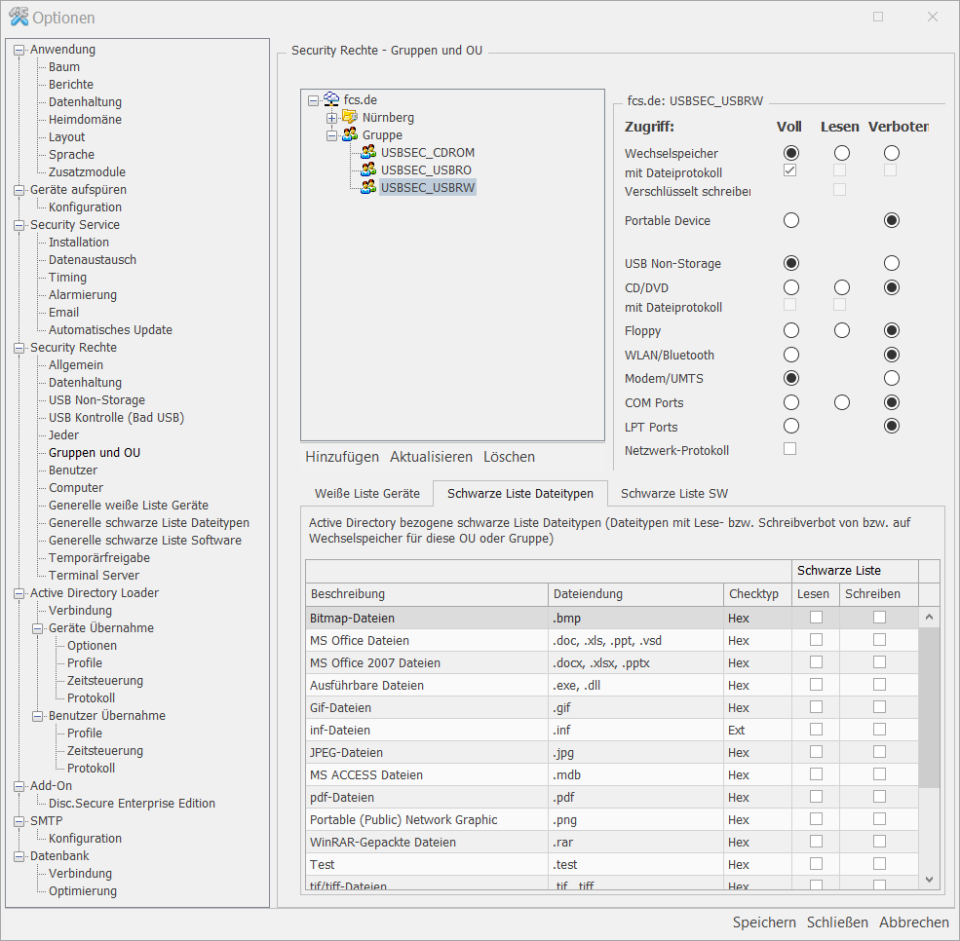Viewport: 960px width, 941px height.
Task: Select Verboten for USB Non-Storage
Action: pyautogui.click(x=891, y=263)
